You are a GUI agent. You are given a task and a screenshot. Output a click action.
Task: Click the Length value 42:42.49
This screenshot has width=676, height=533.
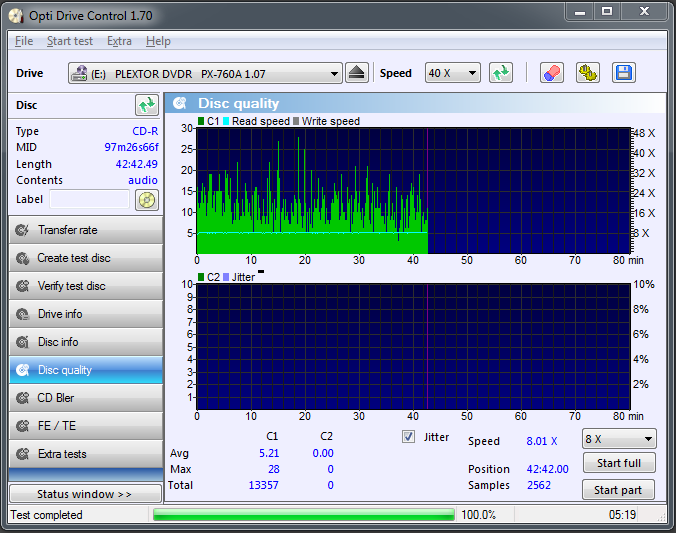click(137, 164)
